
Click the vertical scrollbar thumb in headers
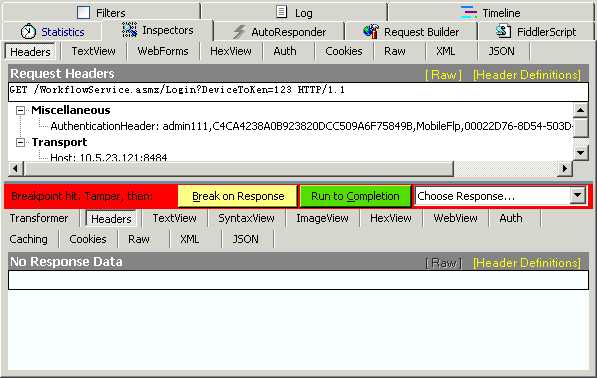click(x=581, y=128)
